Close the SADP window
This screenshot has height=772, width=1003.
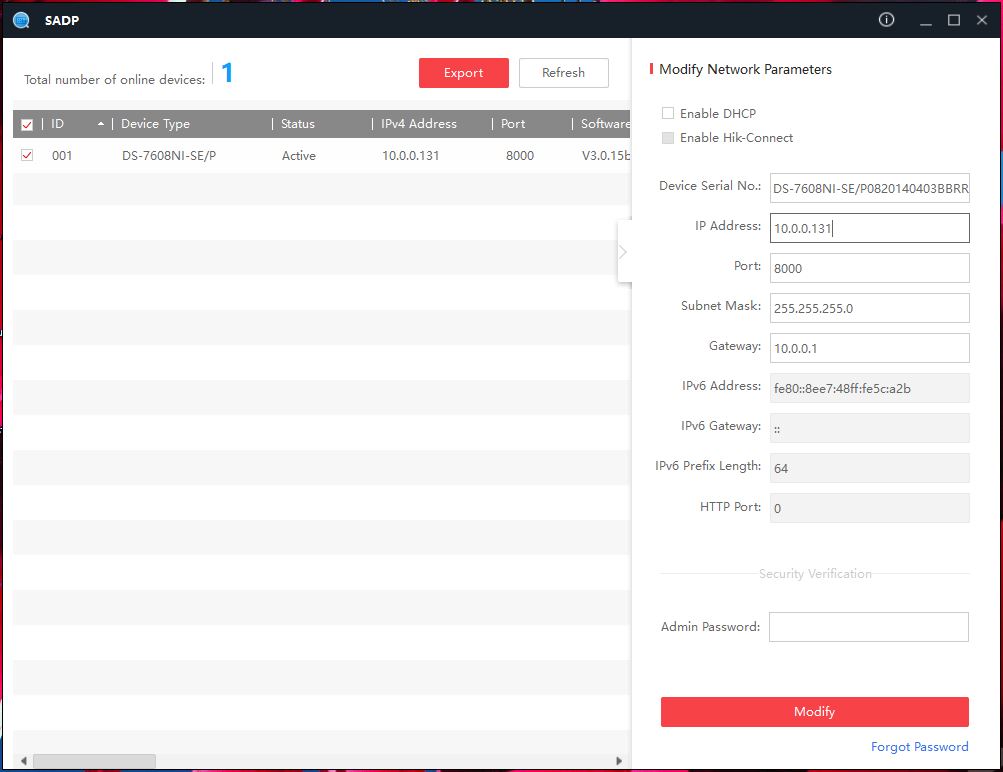[x=981, y=21]
